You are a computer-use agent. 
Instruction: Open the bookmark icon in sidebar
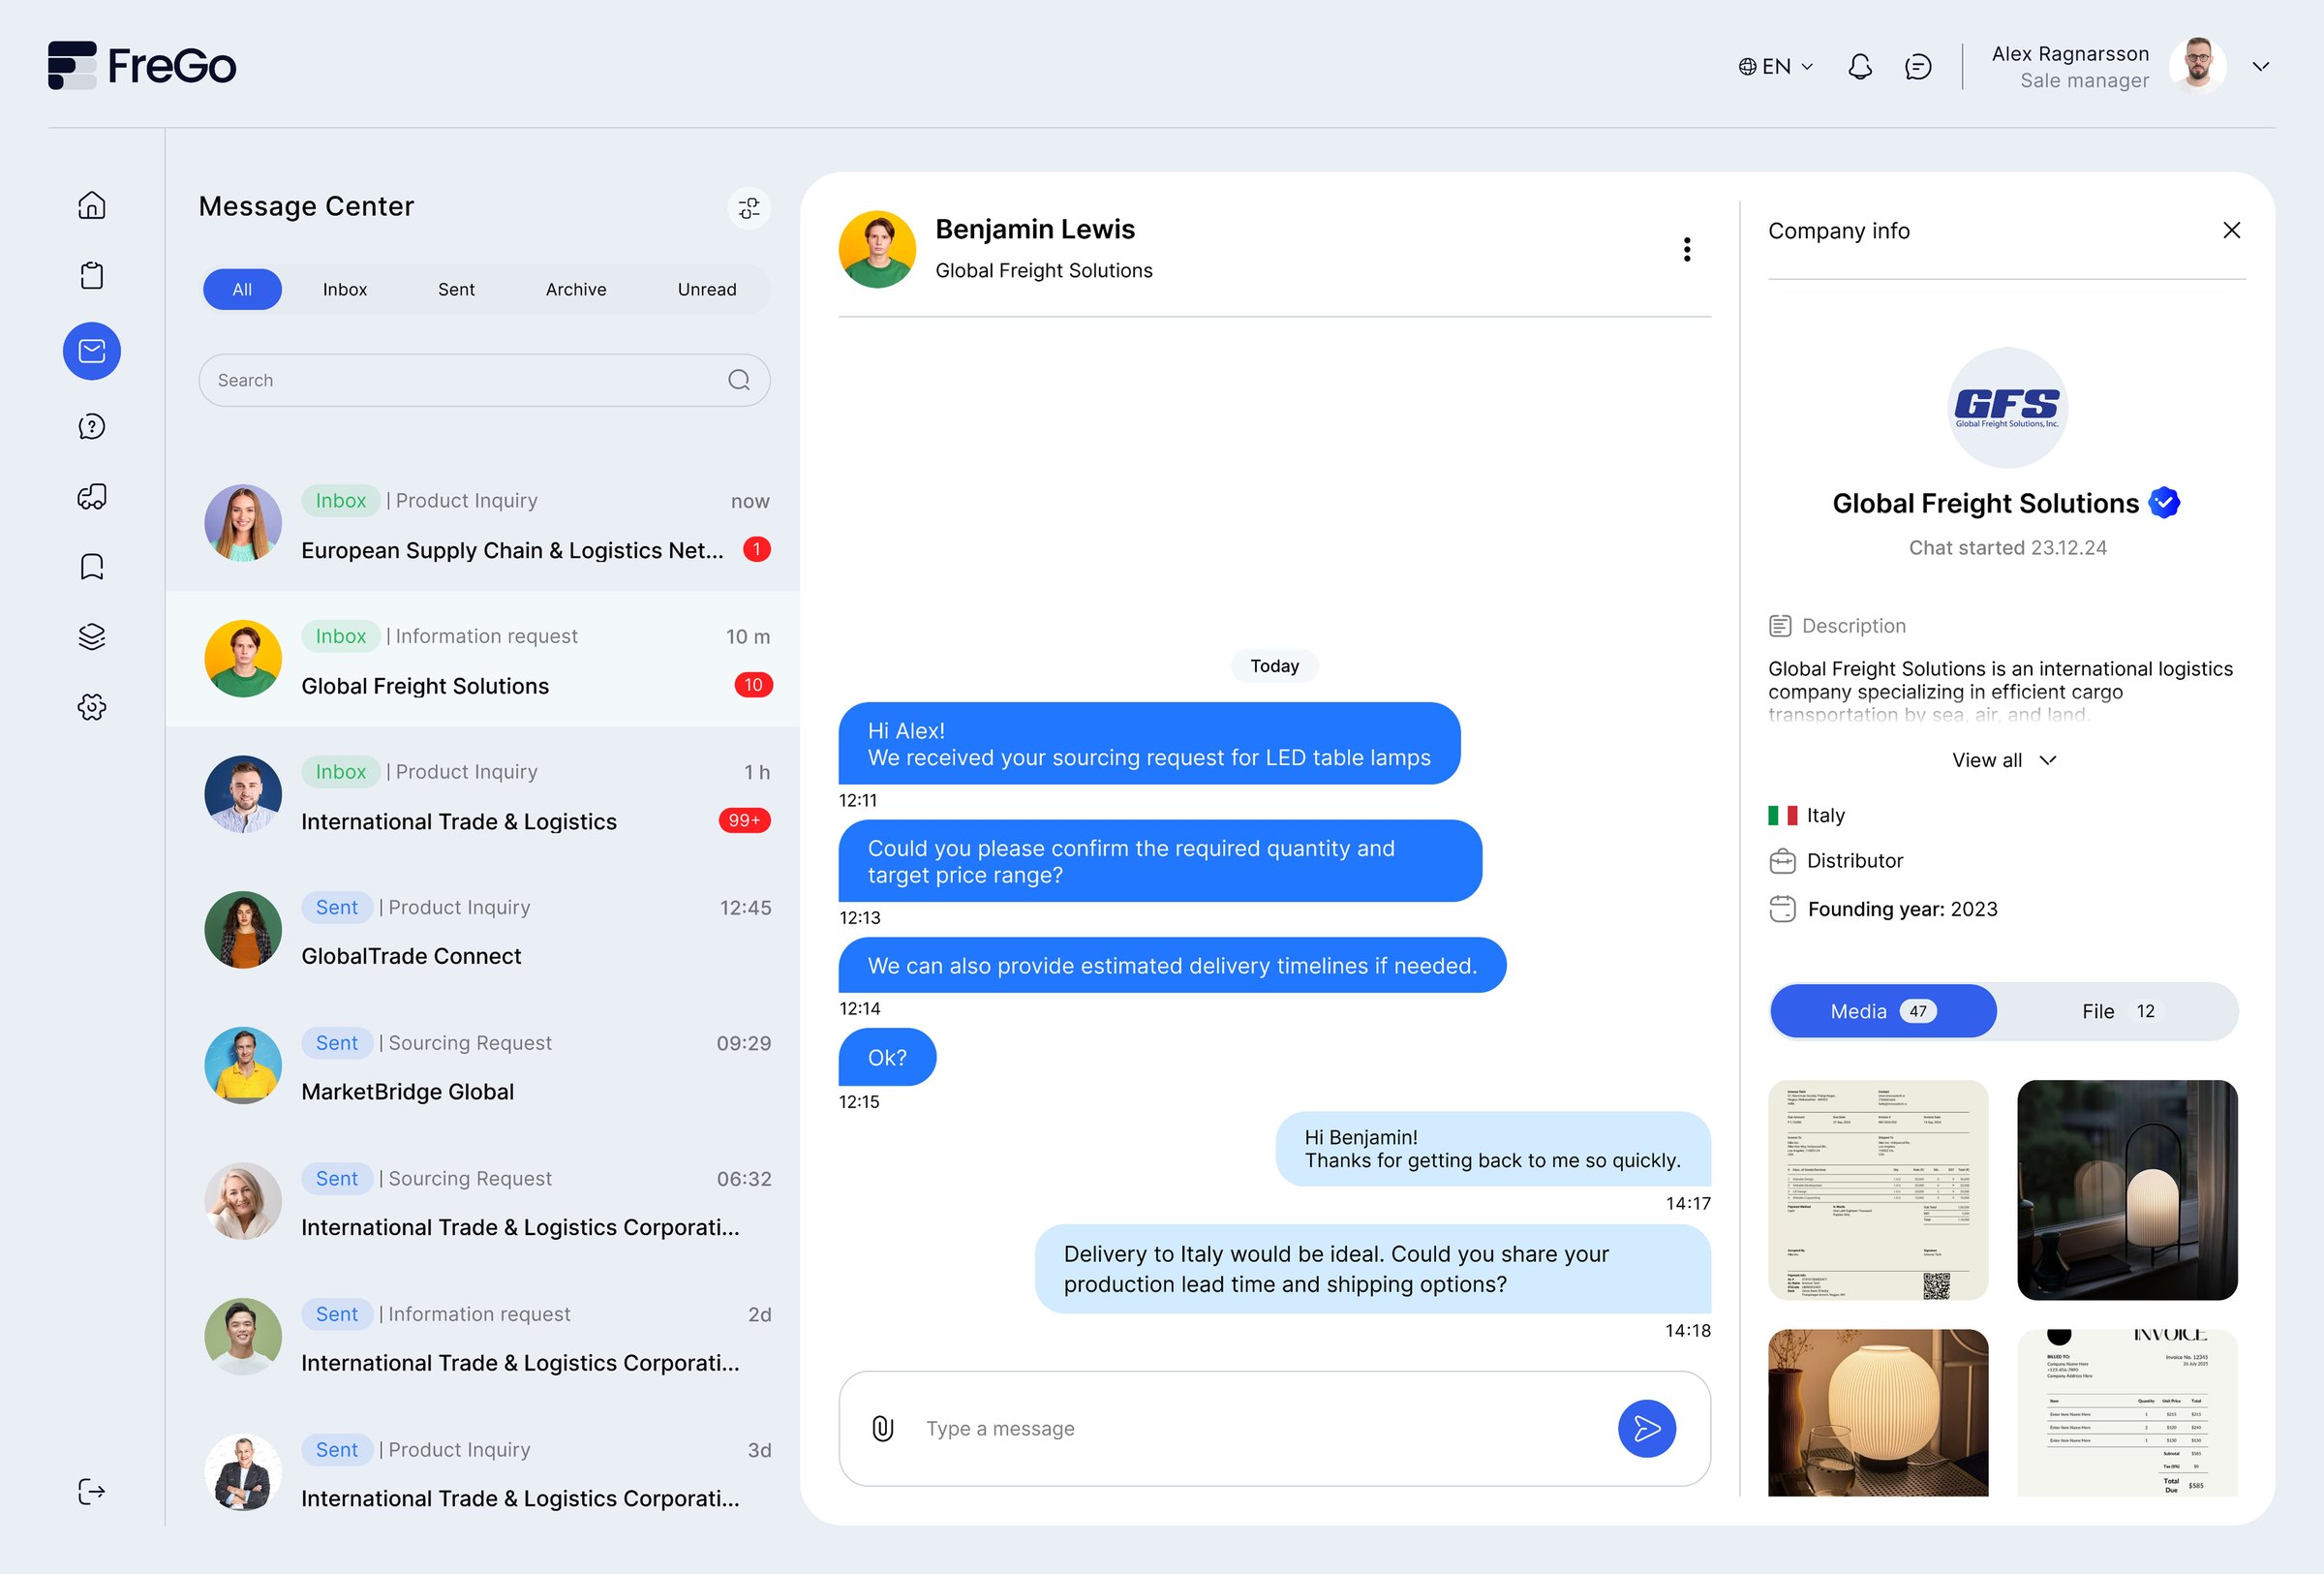pyautogui.click(x=92, y=567)
